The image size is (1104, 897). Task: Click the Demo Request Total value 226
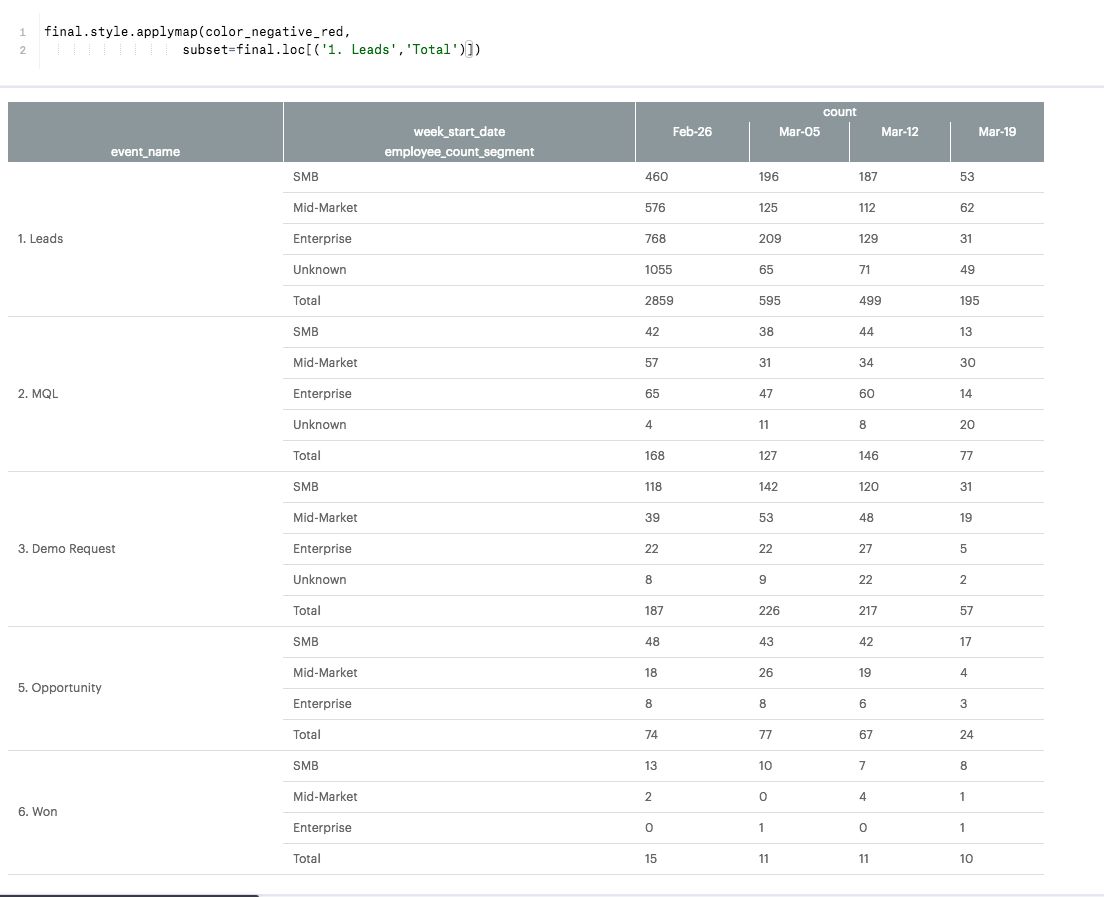pyautogui.click(x=769, y=611)
